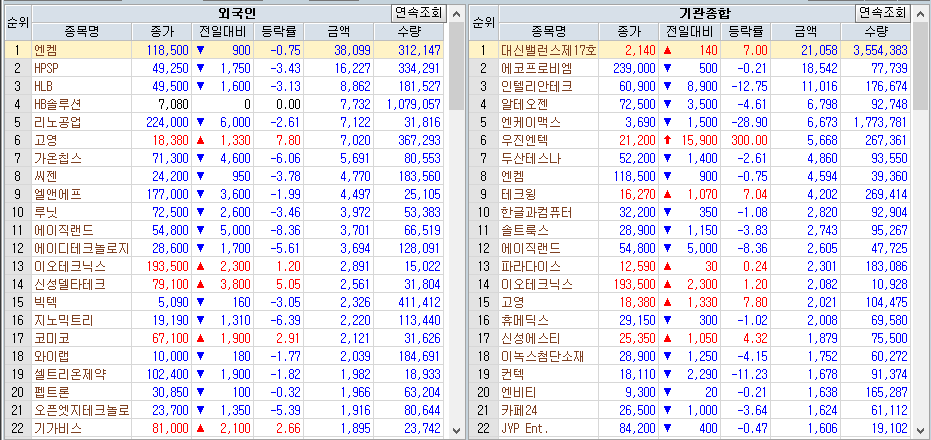
Task: Select 한글과컴퓨터 stock name
Action: (x=536, y=212)
